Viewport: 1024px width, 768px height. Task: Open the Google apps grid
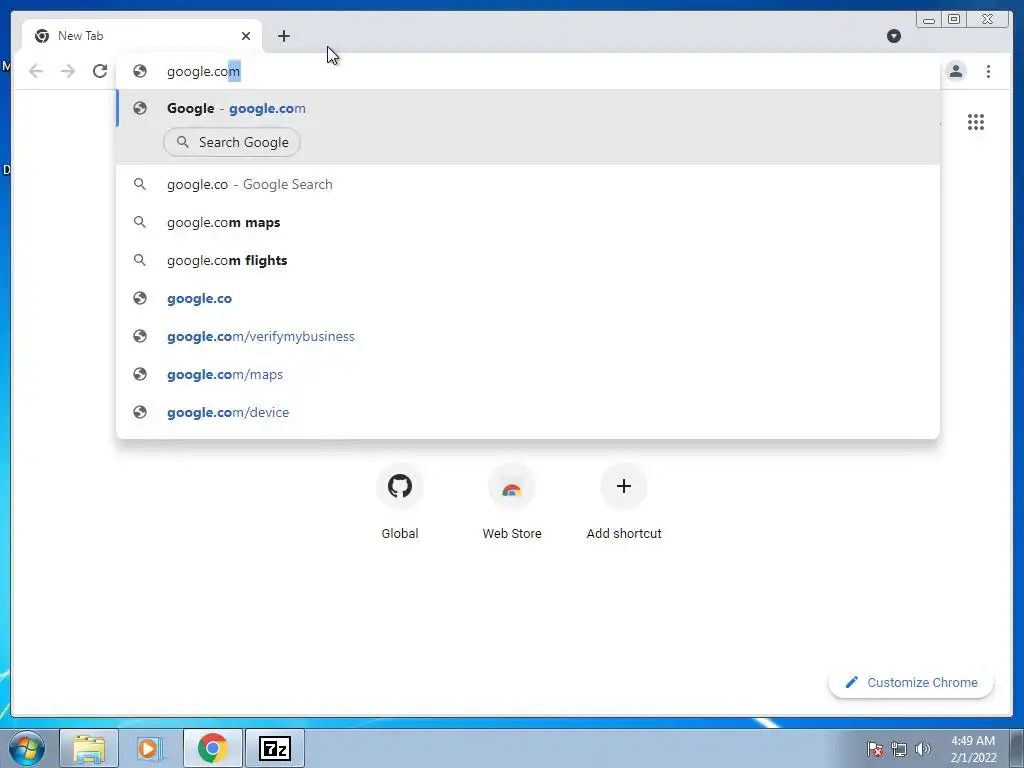click(x=976, y=122)
